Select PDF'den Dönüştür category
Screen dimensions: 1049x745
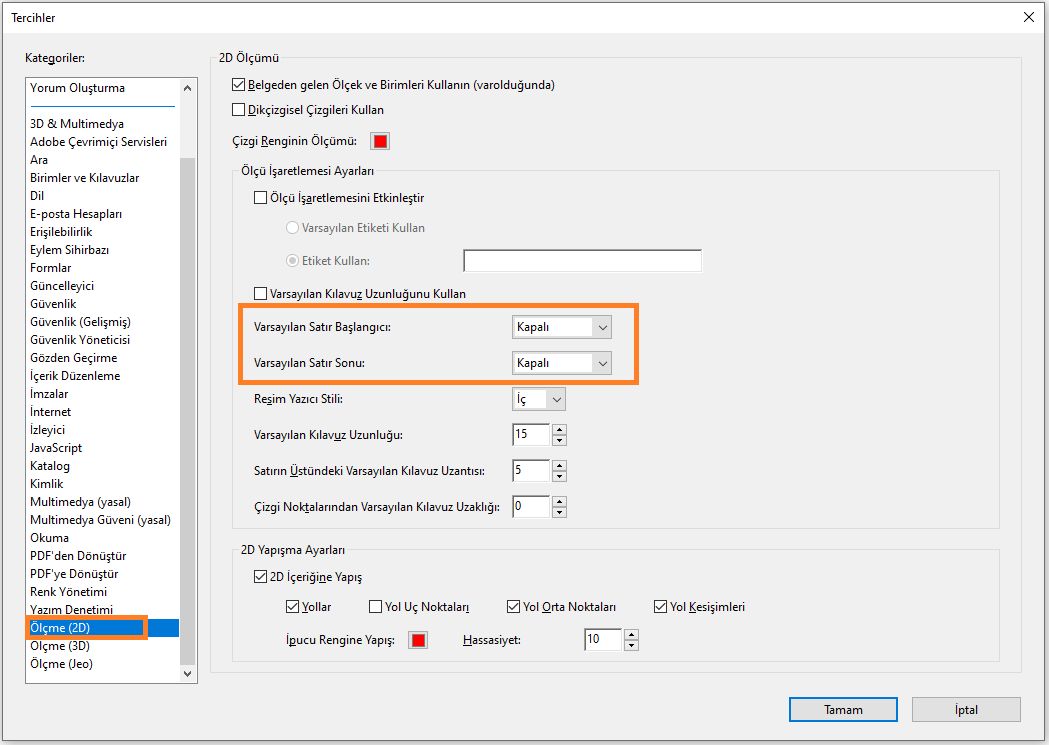click(x=78, y=556)
